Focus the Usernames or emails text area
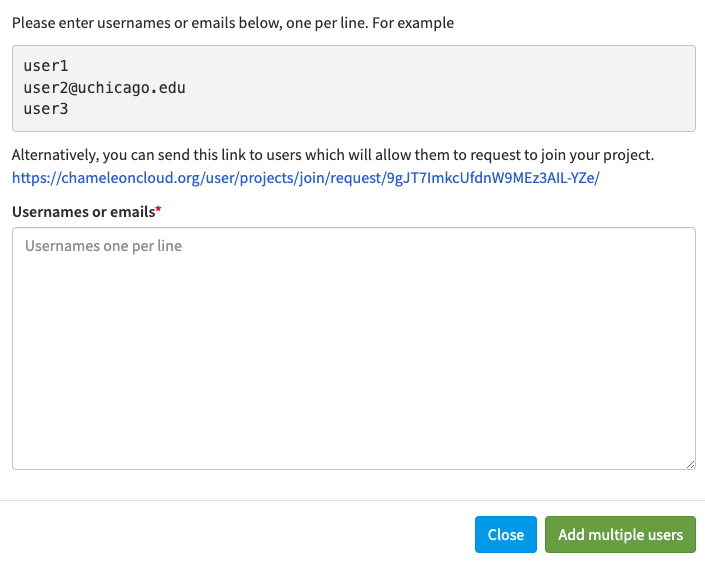The height and width of the screenshot is (580, 705). (x=353, y=348)
